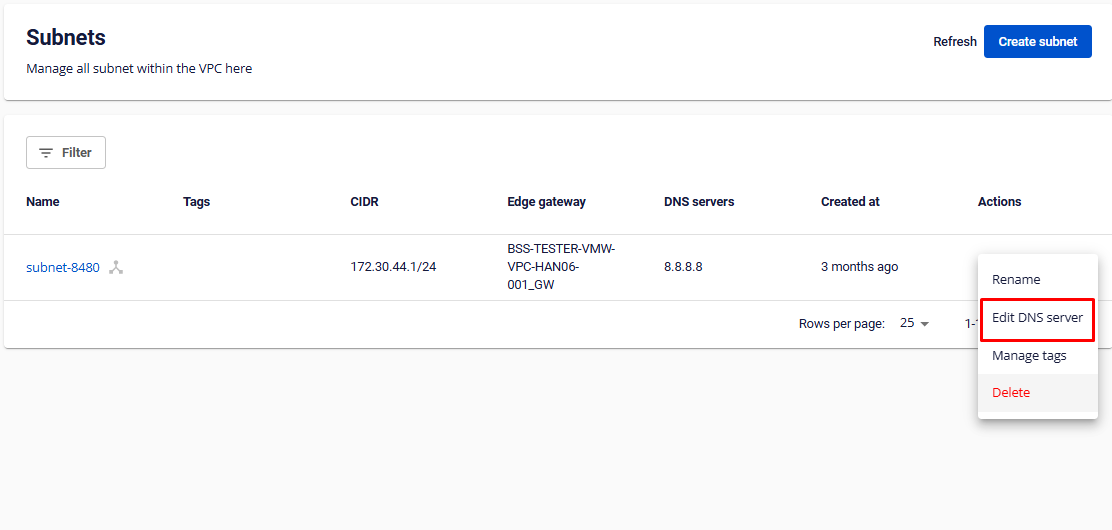Click the DNS servers column header
1112x530 pixels.
pyautogui.click(x=699, y=202)
